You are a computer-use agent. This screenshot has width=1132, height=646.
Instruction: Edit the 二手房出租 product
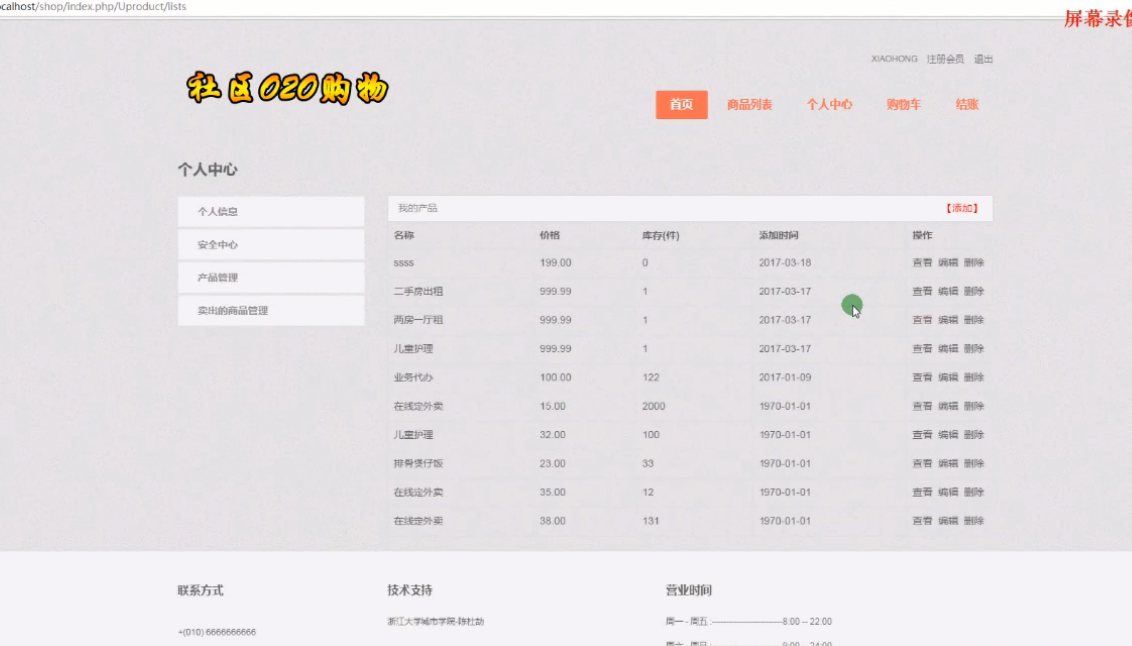[x=948, y=292]
